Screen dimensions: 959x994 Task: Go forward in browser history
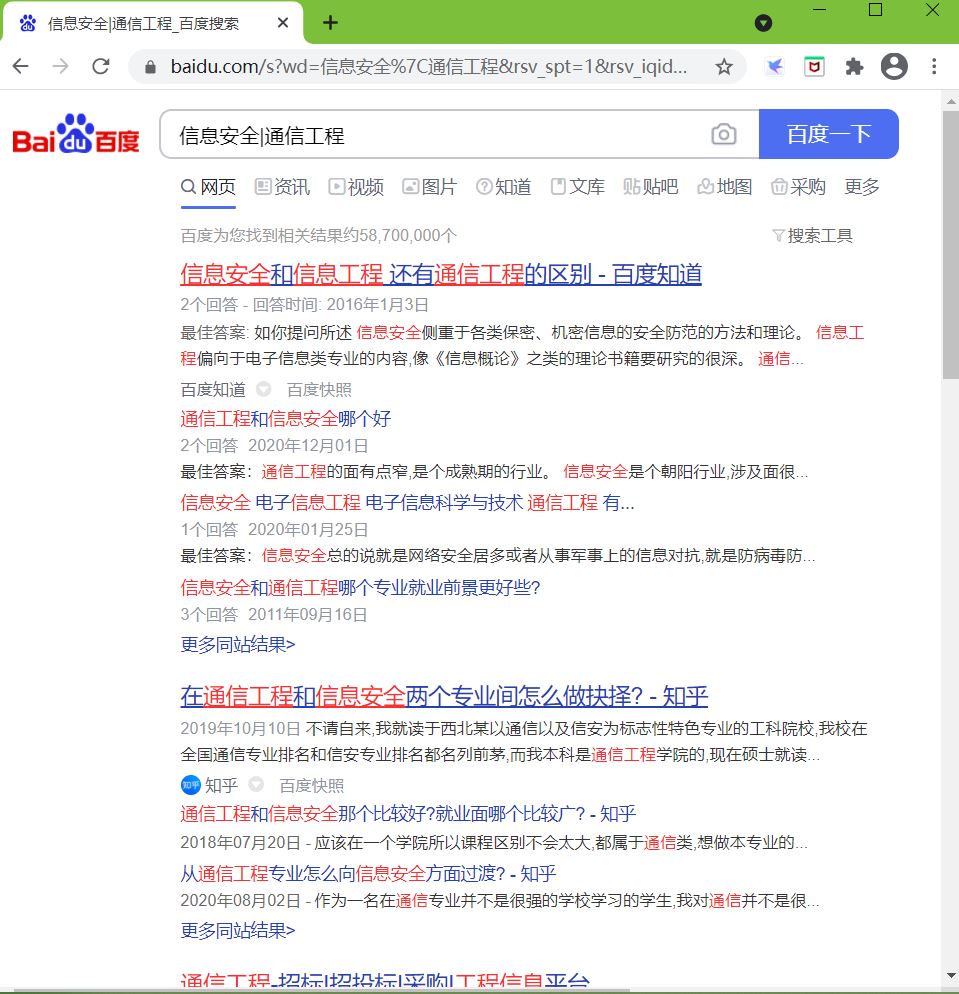pyautogui.click(x=61, y=66)
